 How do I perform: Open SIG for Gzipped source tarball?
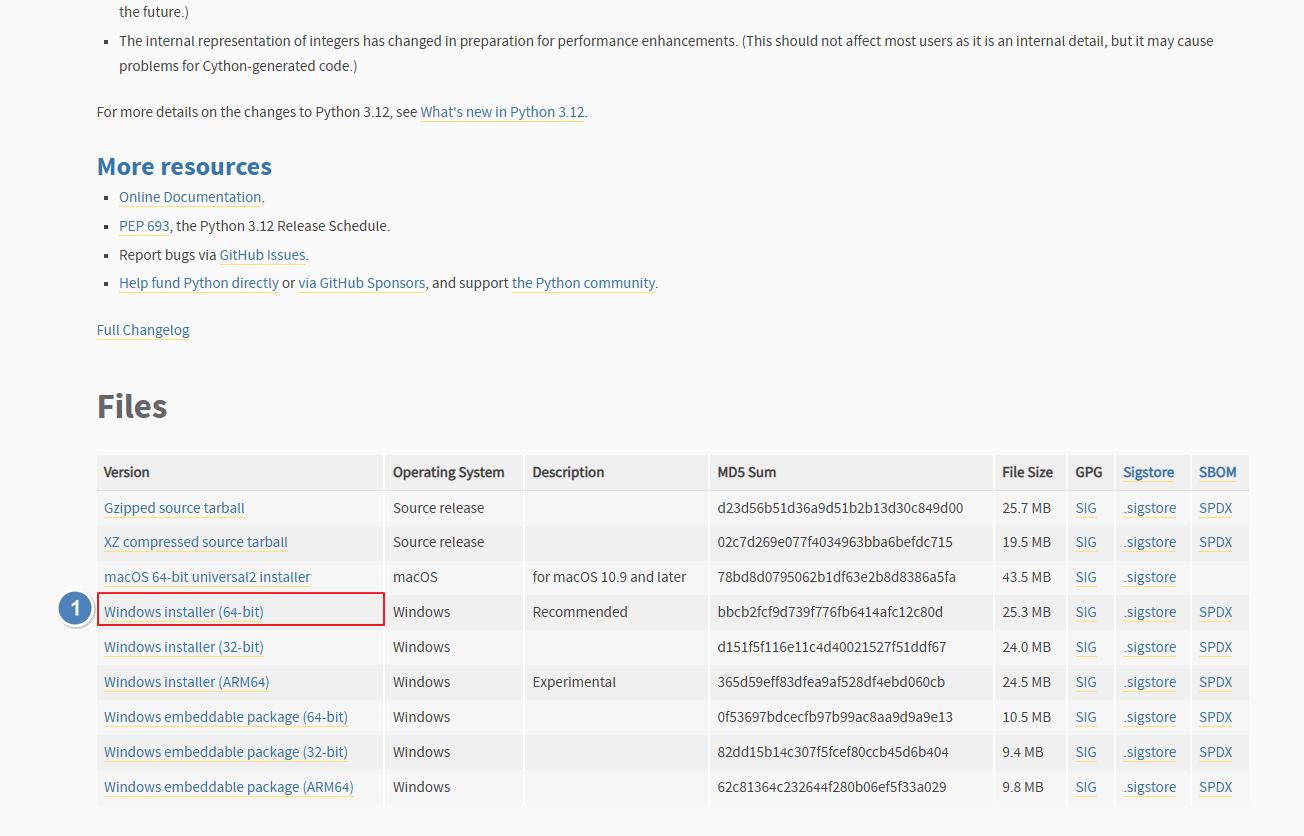click(1086, 508)
